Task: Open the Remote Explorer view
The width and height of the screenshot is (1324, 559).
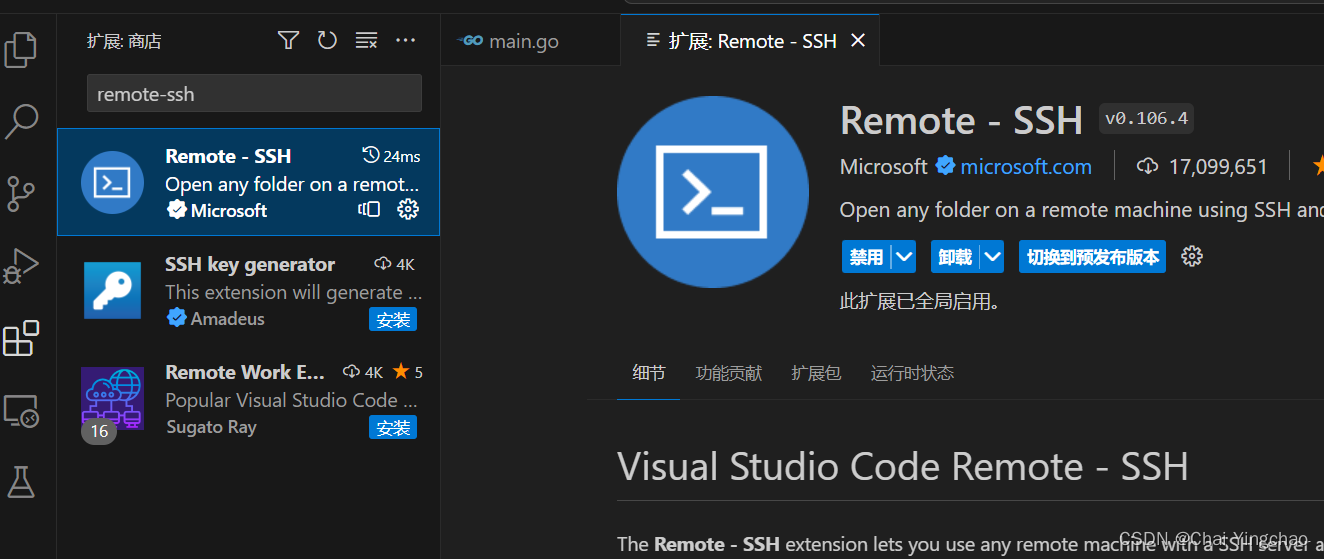Action: point(21,410)
